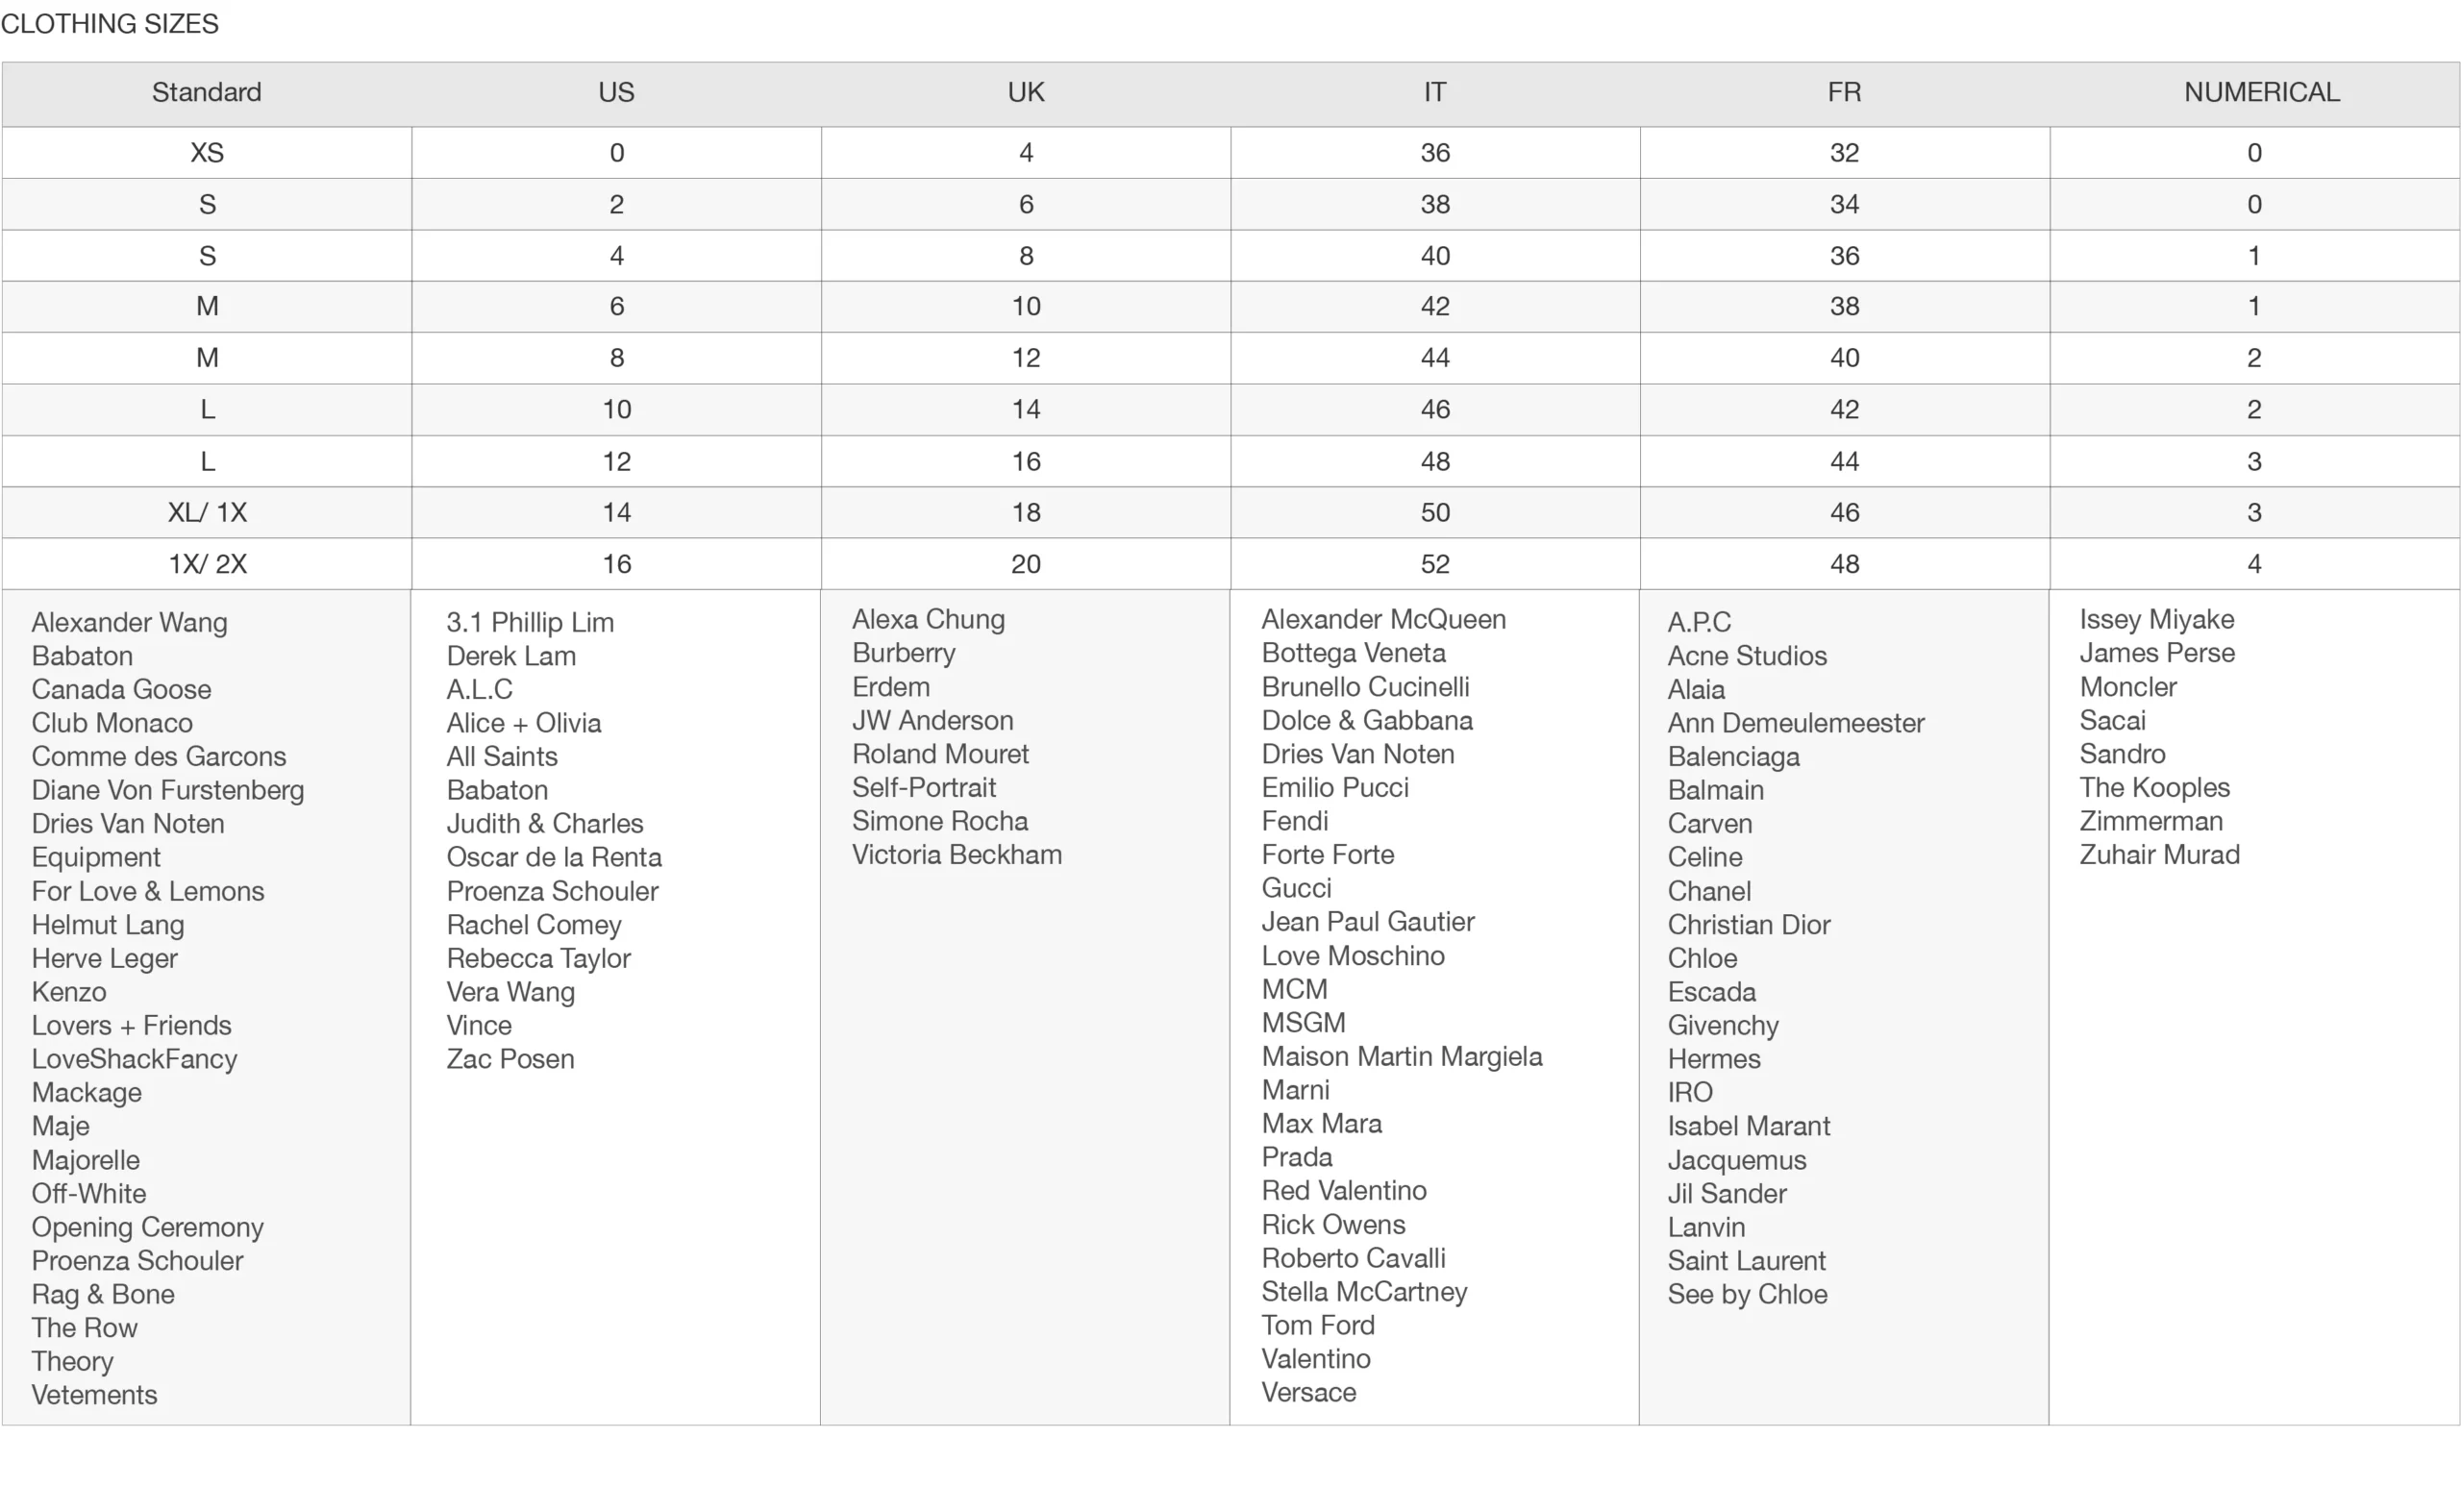Click the Saint Laurent brand name

point(1746,1261)
